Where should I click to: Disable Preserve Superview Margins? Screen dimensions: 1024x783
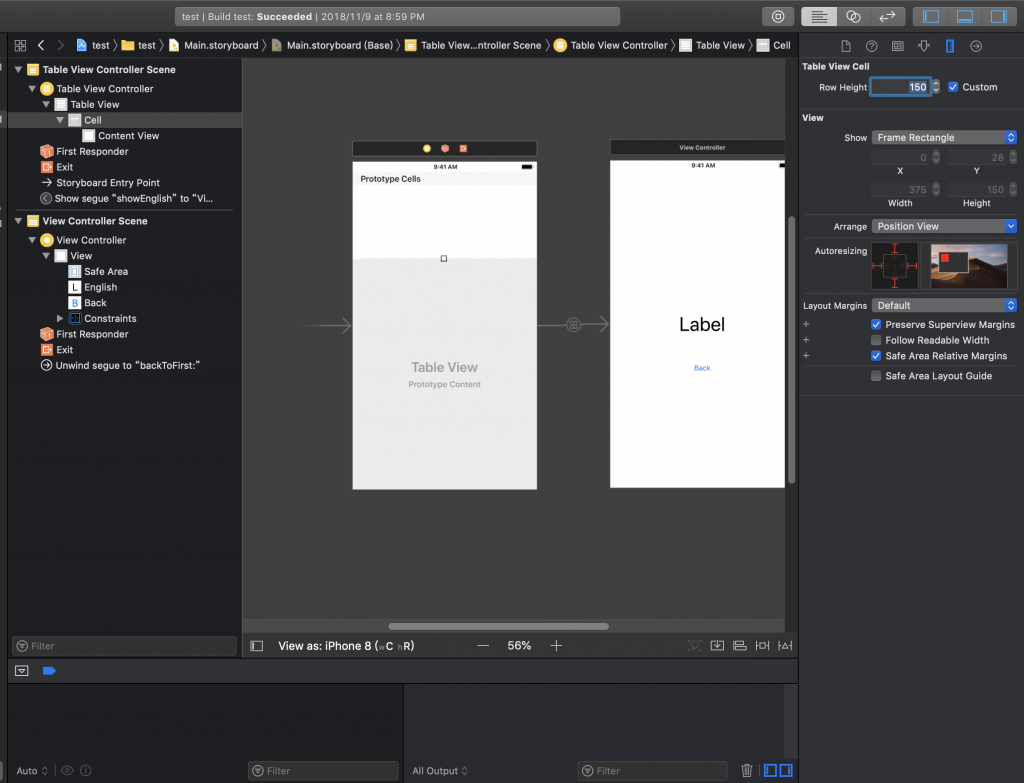pos(876,325)
